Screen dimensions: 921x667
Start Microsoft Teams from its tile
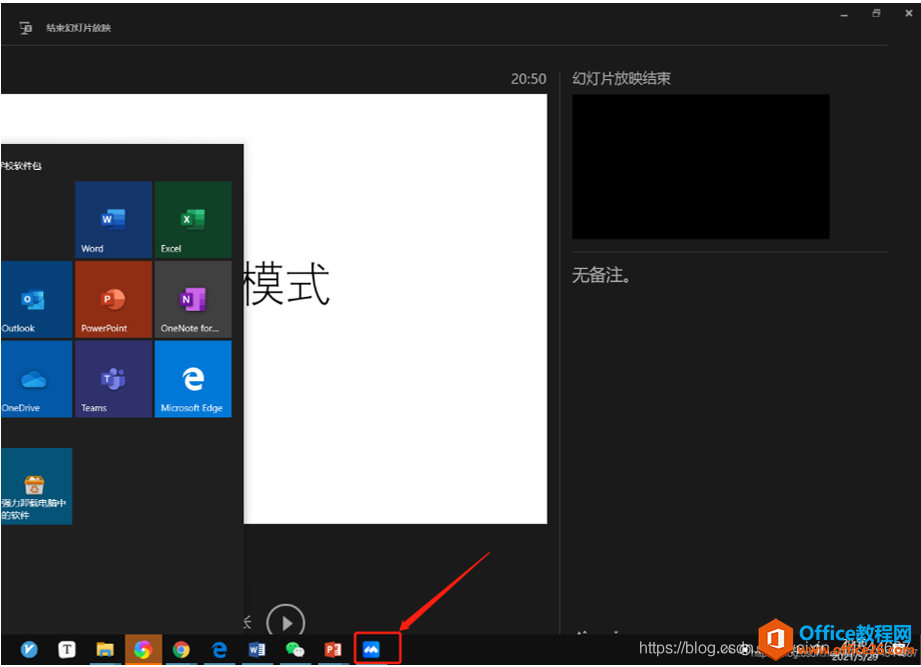pyautogui.click(x=112, y=378)
